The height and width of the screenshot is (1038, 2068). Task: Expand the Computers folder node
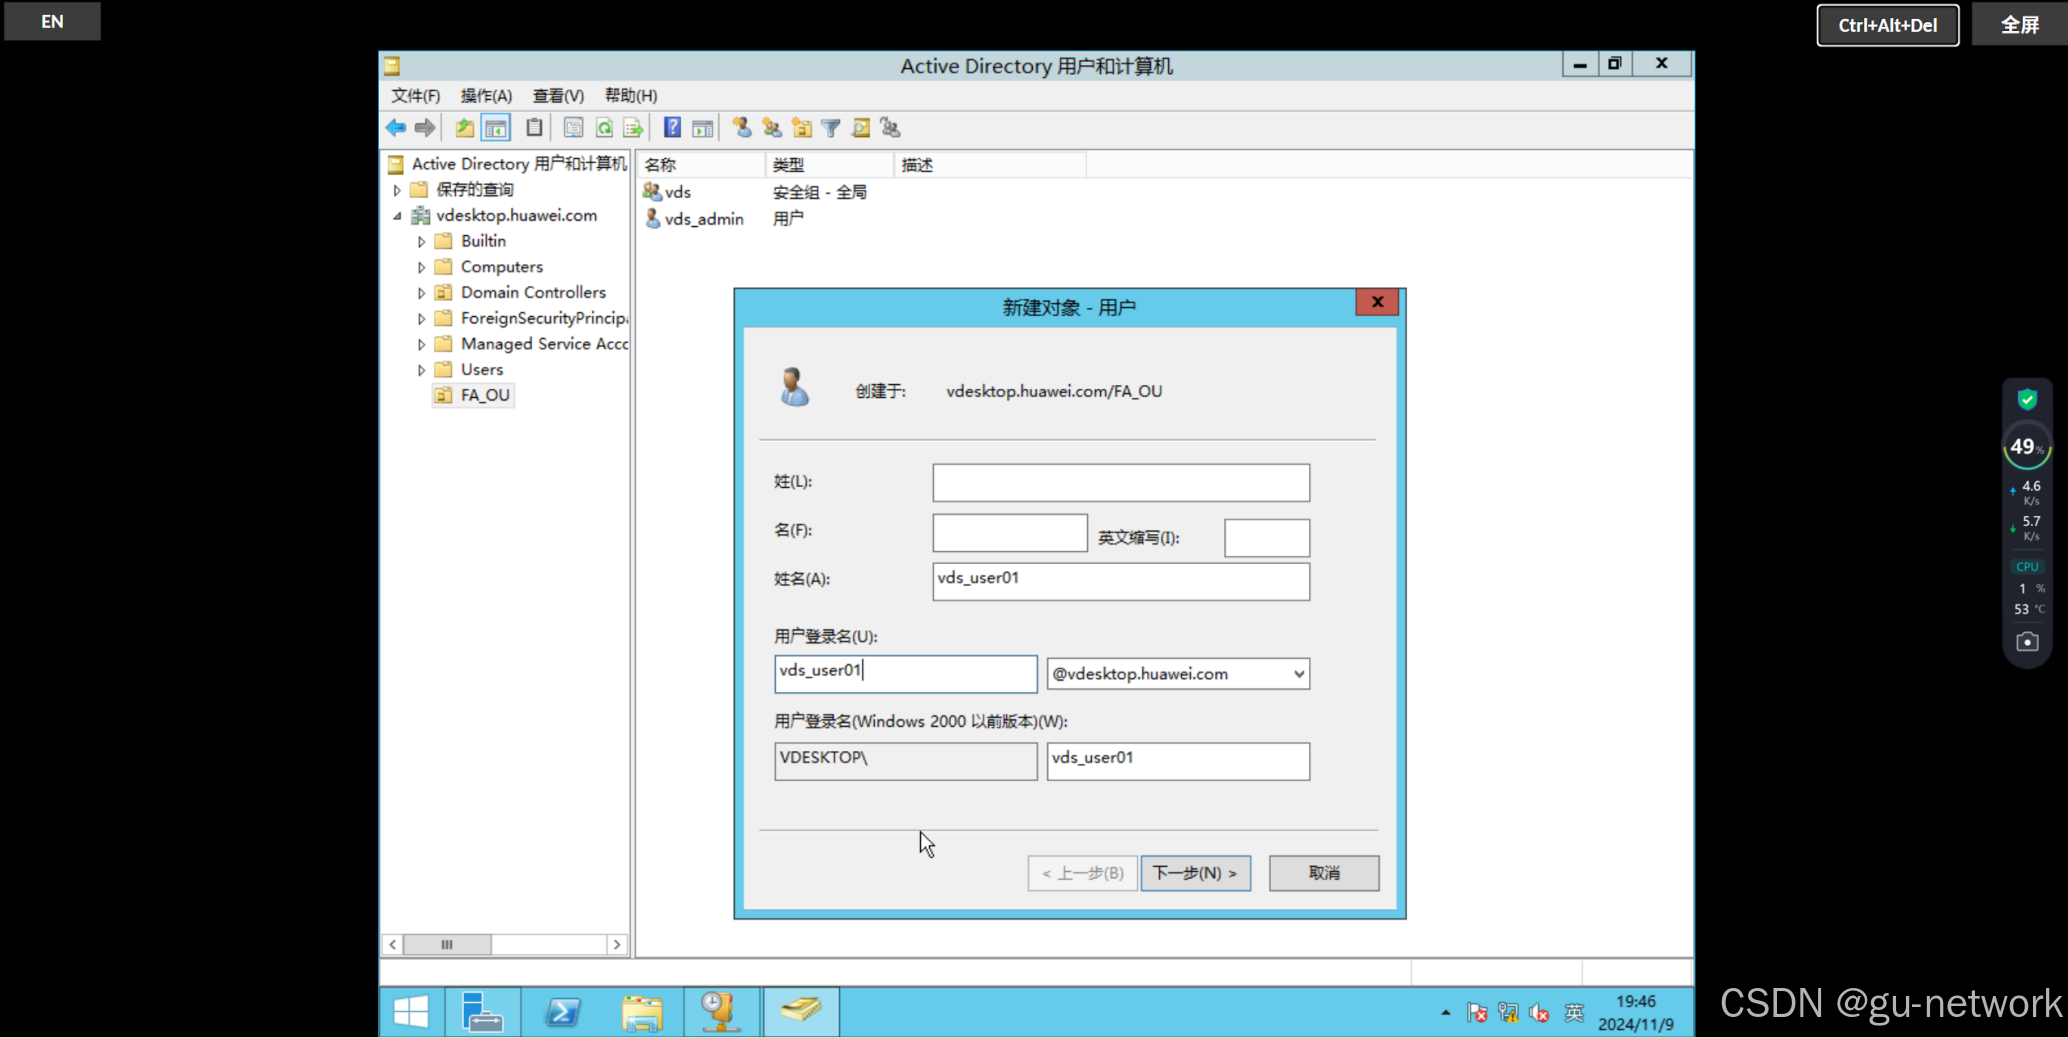[x=421, y=268]
